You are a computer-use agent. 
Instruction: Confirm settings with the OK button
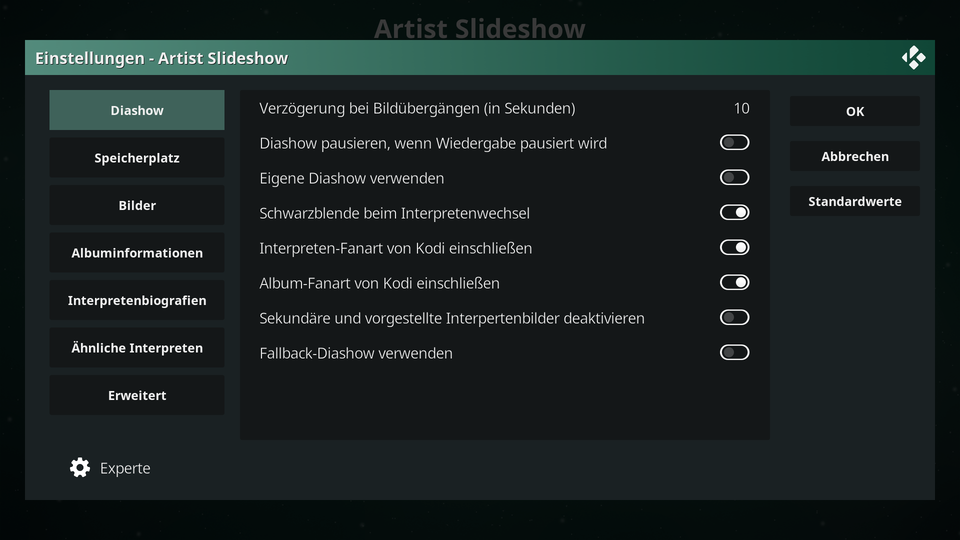pos(855,111)
